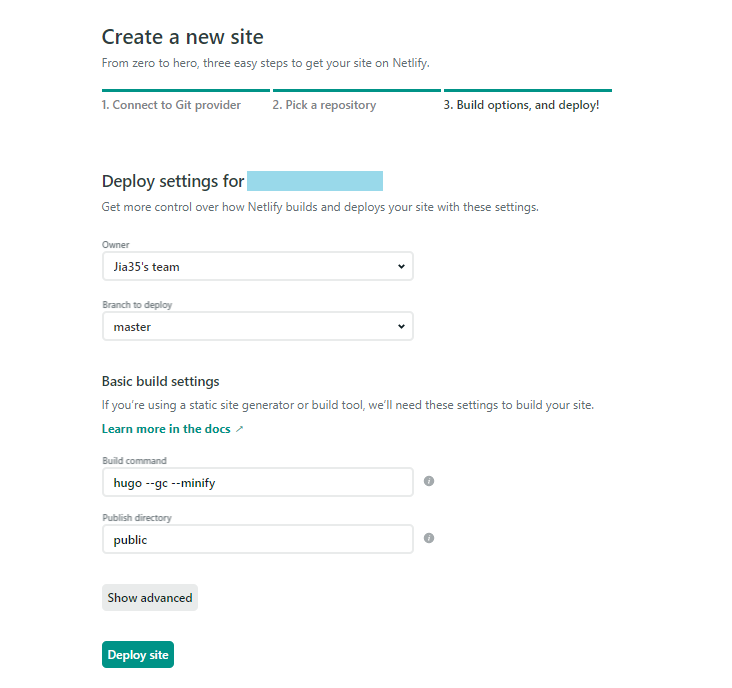Open the Owner dropdown showing Jia35's team
The height and width of the screenshot is (688, 732).
pos(258,267)
